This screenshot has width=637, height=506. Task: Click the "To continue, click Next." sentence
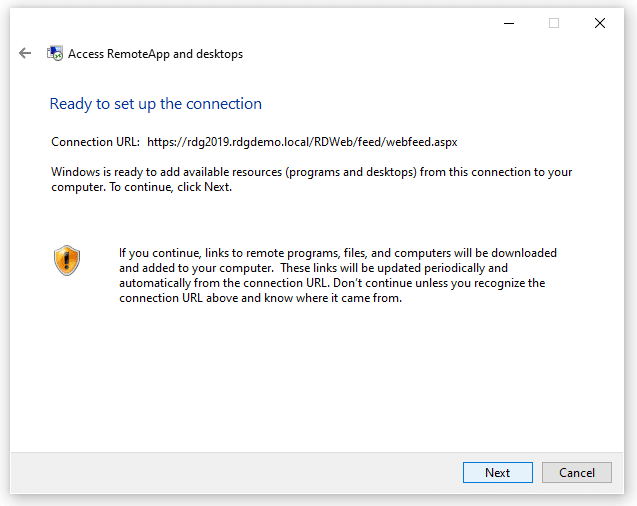170,187
